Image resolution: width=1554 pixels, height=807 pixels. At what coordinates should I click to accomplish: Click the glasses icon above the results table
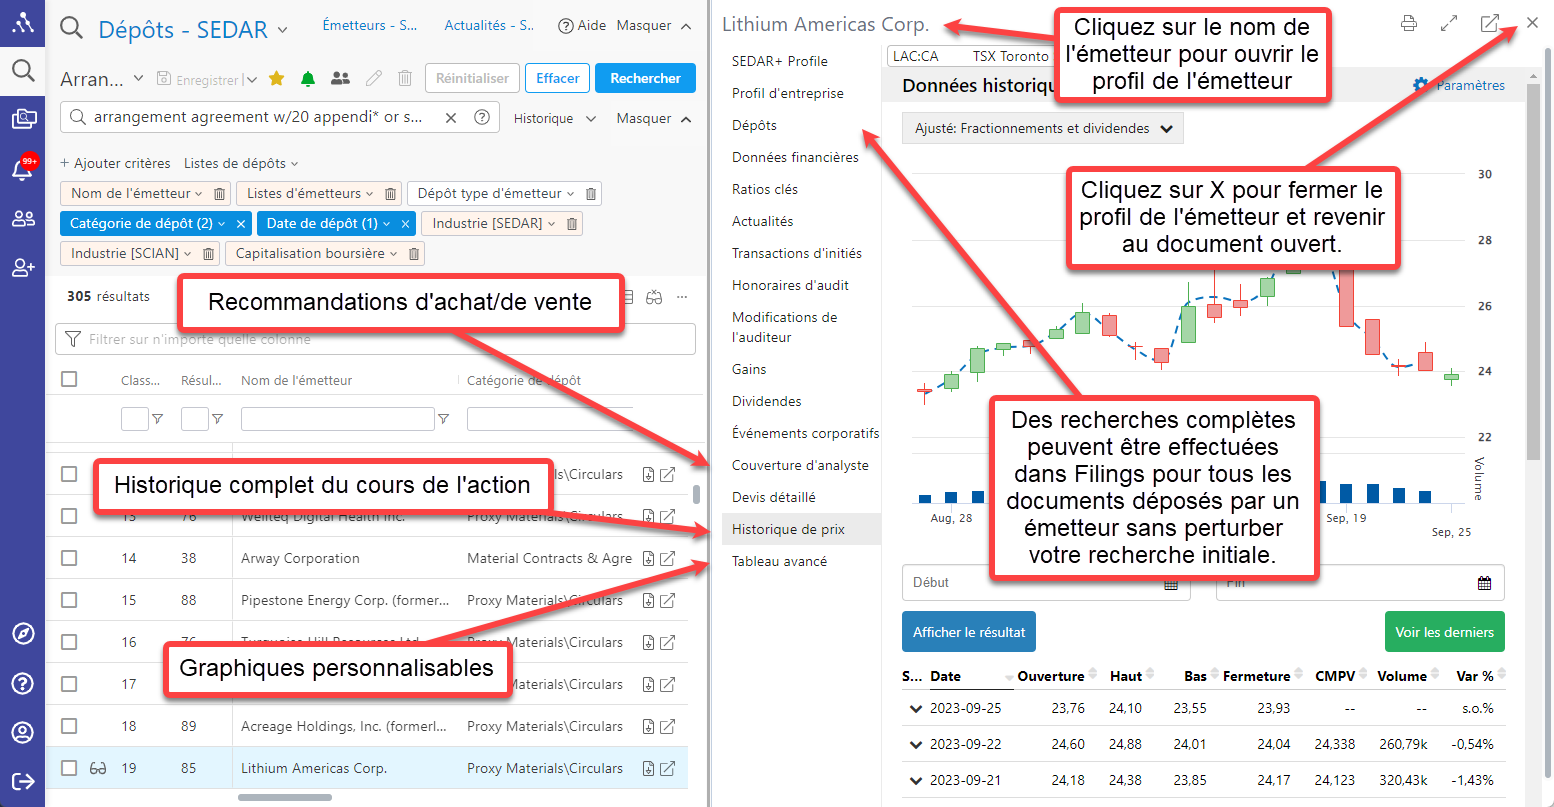[654, 297]
